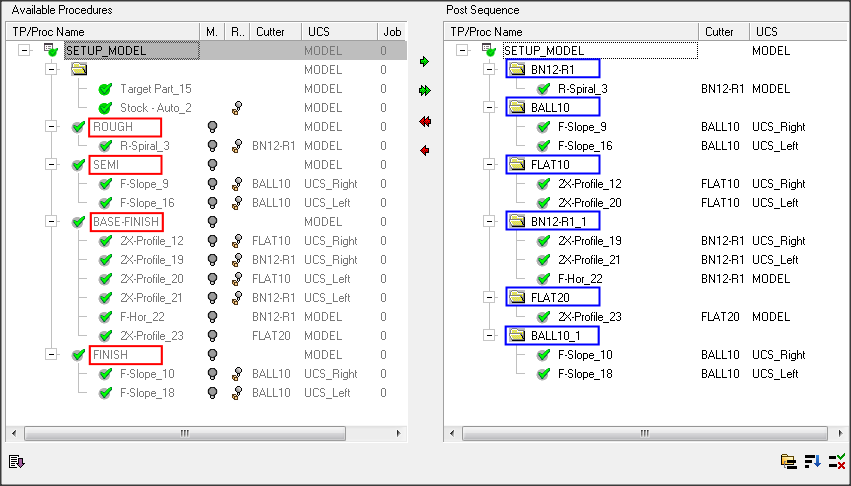Screen dimensions: 851x486
Task: Select Stock - Auto_2 procedure
Action: tap(155, 108)
